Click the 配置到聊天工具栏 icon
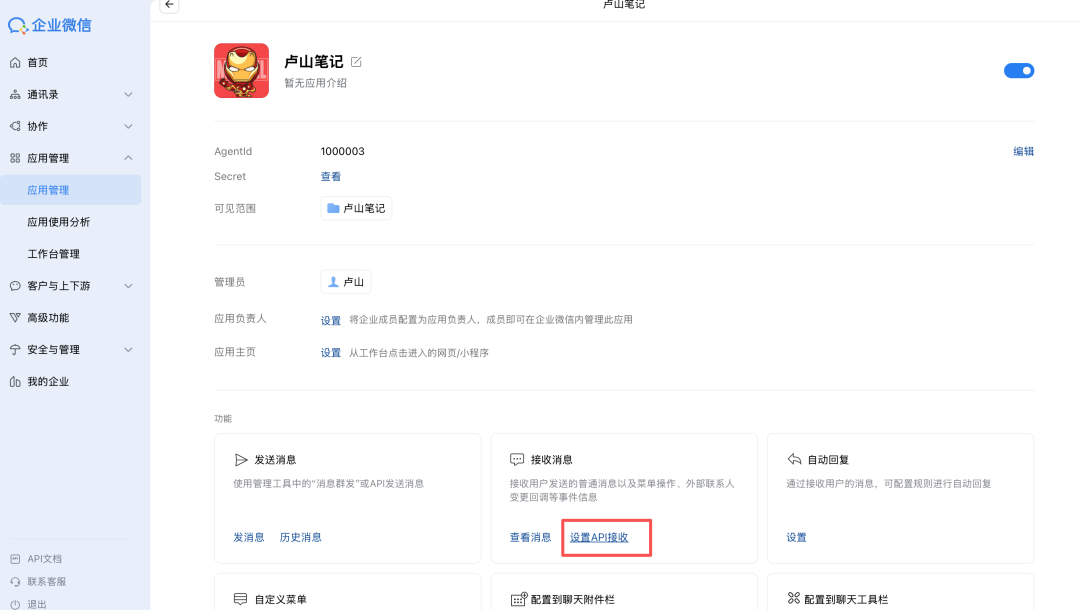 (794, 598)
